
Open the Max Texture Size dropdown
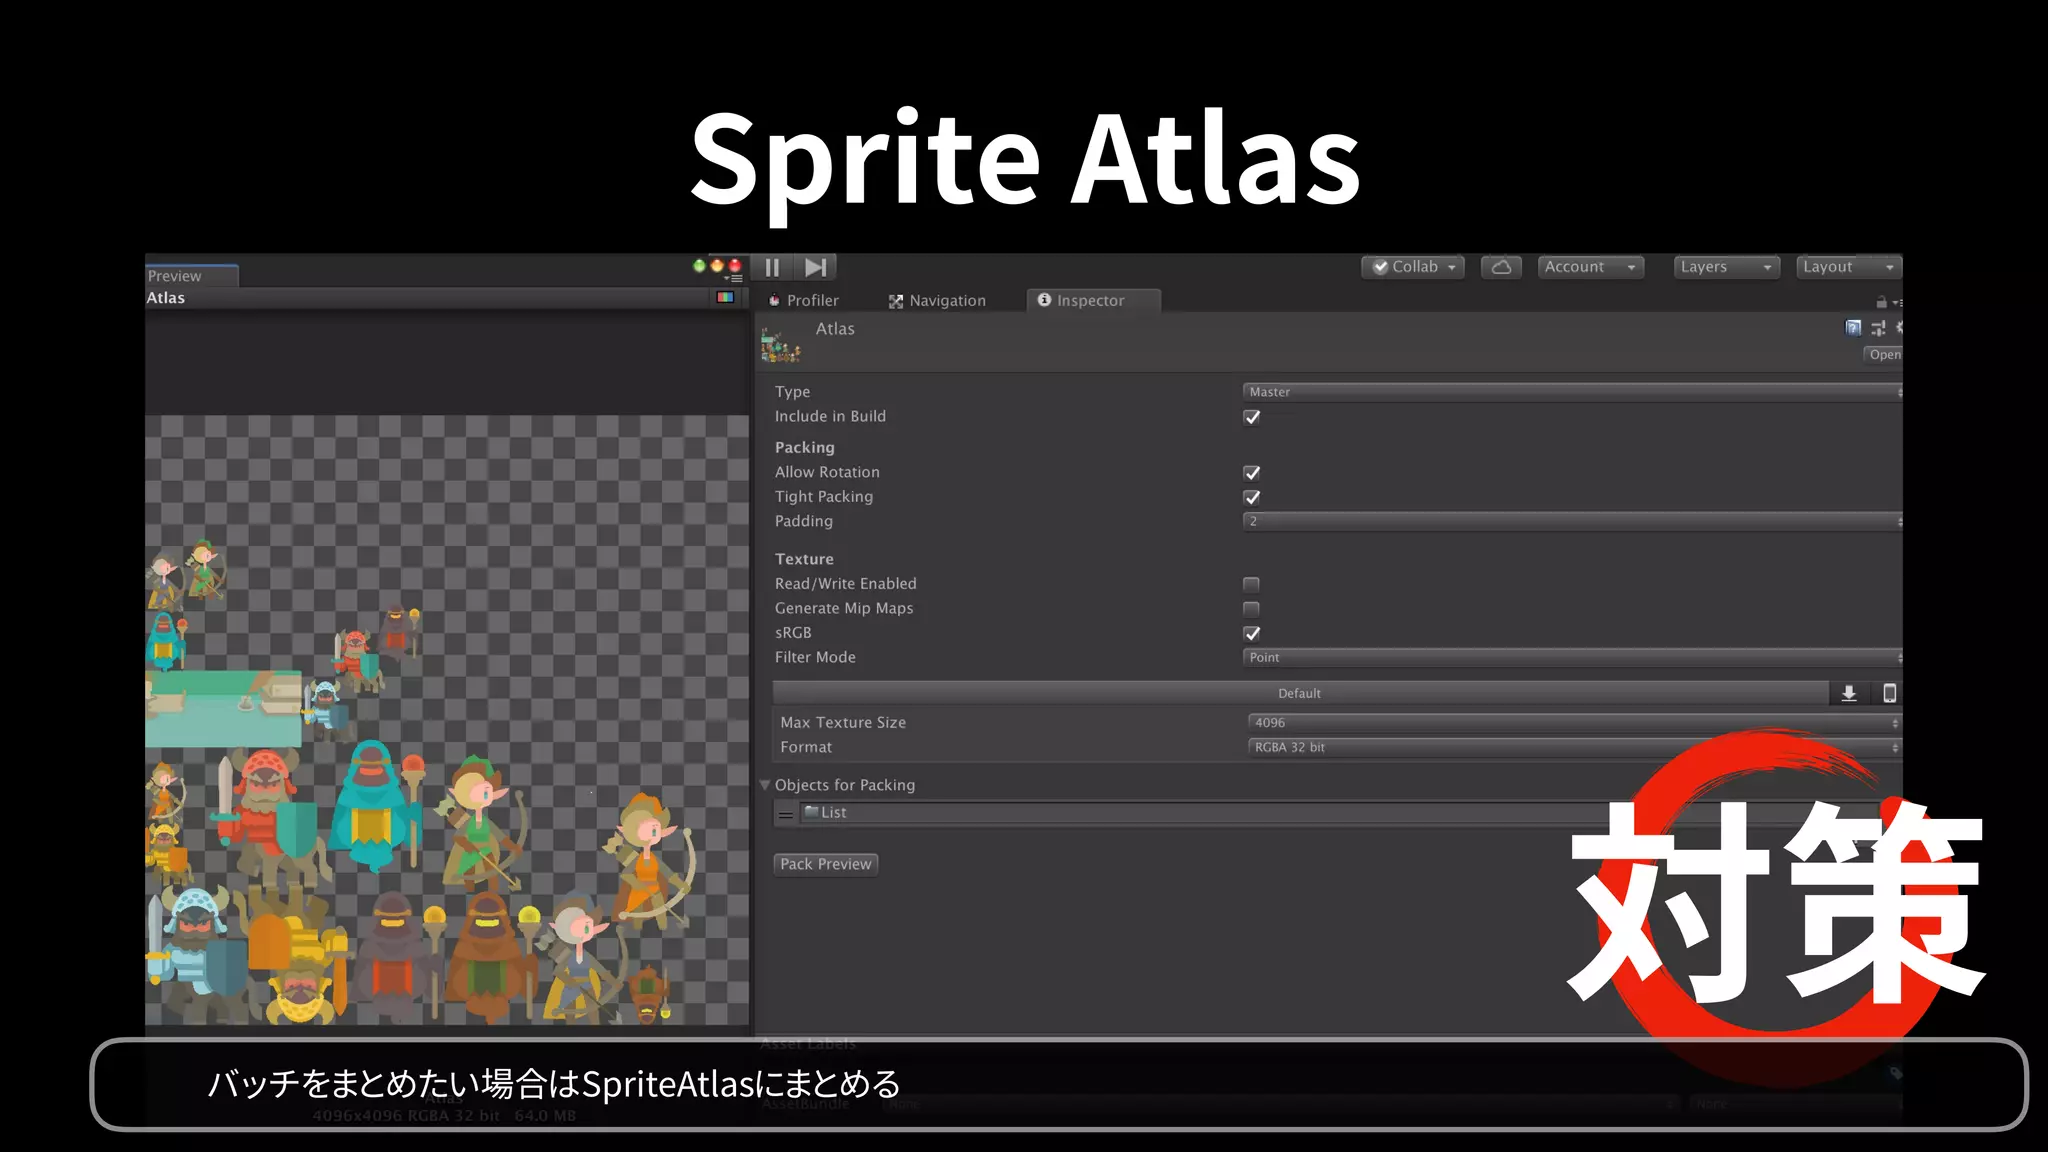1574,722
